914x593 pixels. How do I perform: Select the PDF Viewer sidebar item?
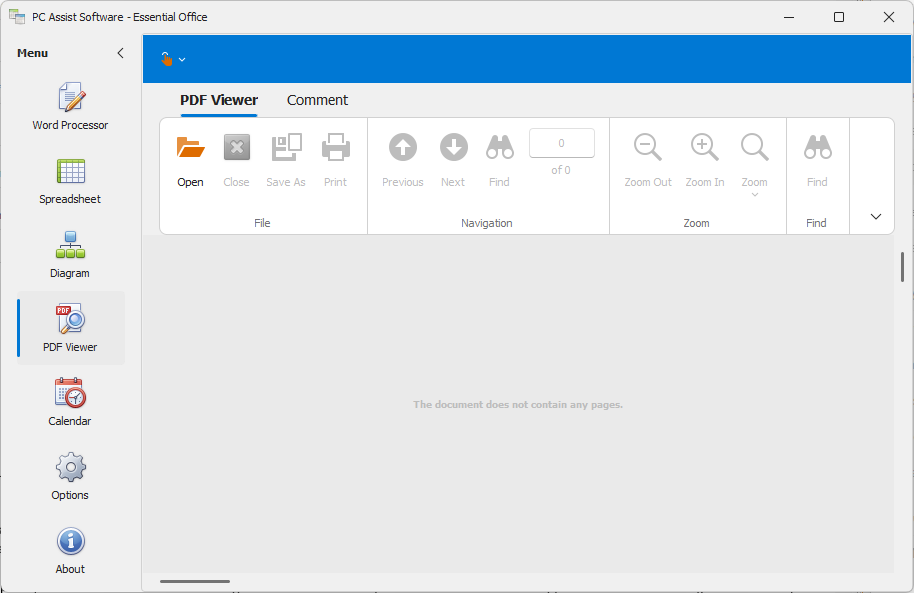(70, 328)
